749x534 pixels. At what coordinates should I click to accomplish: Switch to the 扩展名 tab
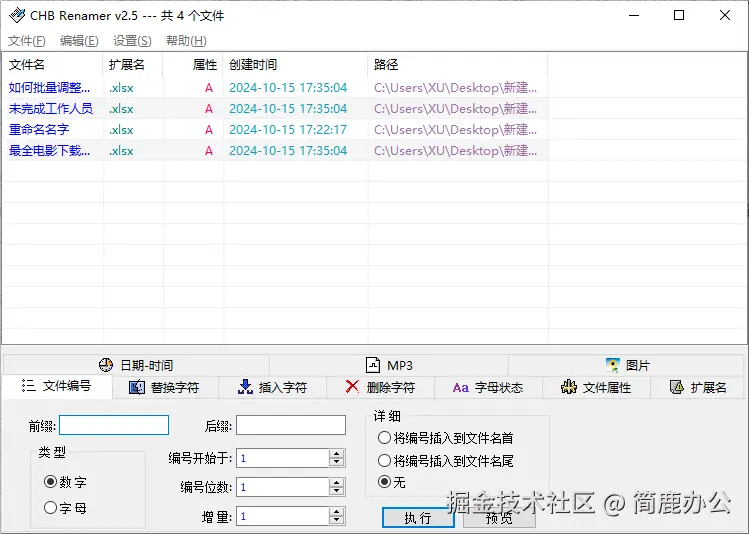point(697,387)
